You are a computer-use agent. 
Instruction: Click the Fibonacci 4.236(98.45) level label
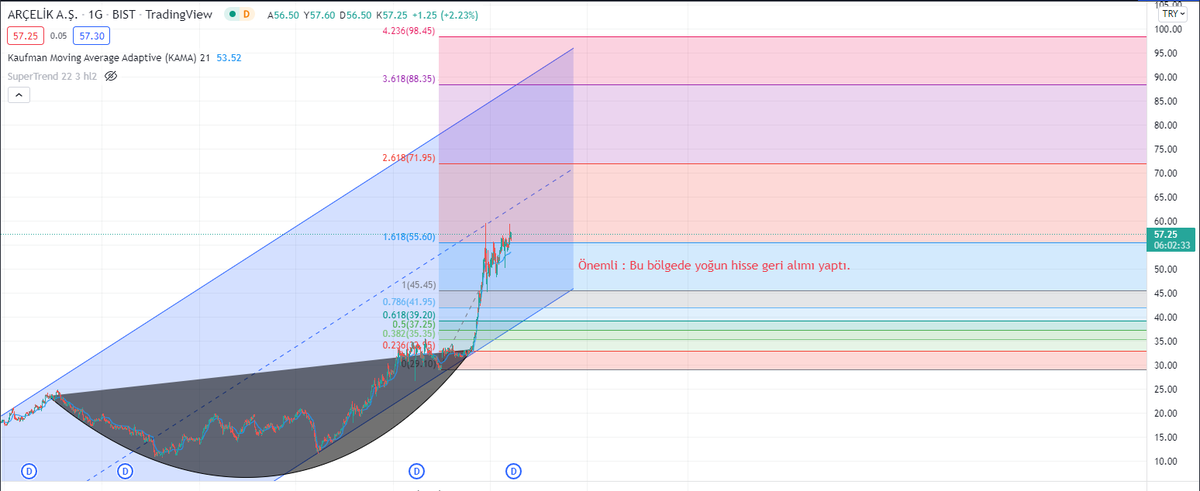(x=410, y=31)
